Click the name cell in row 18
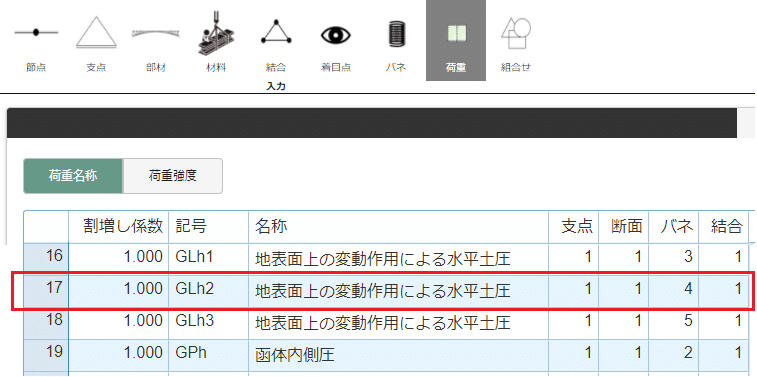Viewport: 757px width, 377px height. click(398, 323)
